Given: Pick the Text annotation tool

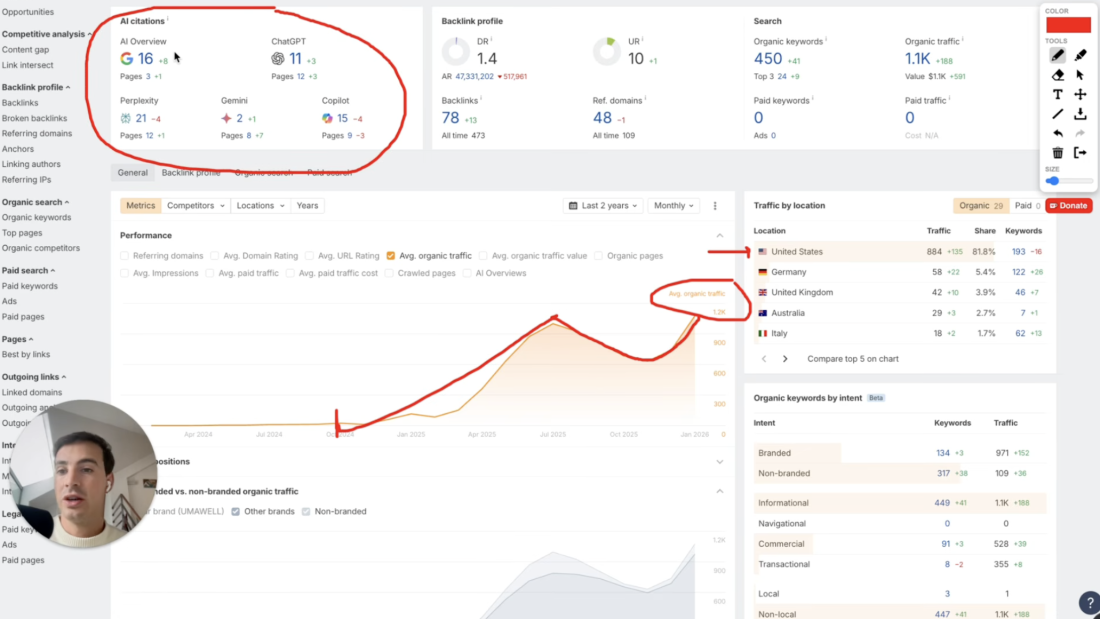Looking at the screenshot, I should coord(1058,95).
